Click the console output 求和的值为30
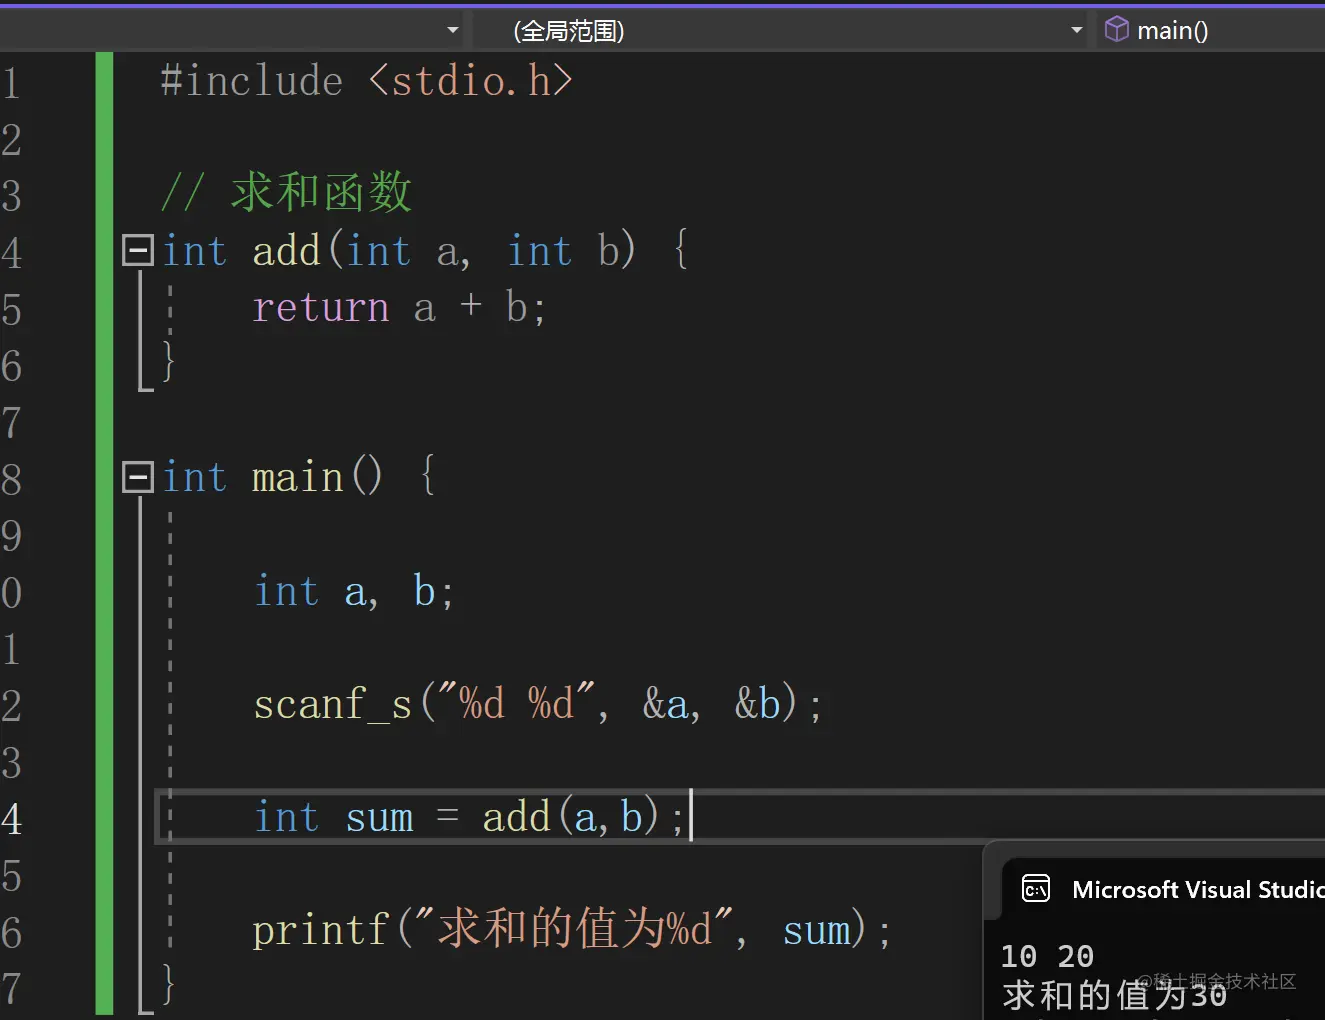 pos(1114,995)
